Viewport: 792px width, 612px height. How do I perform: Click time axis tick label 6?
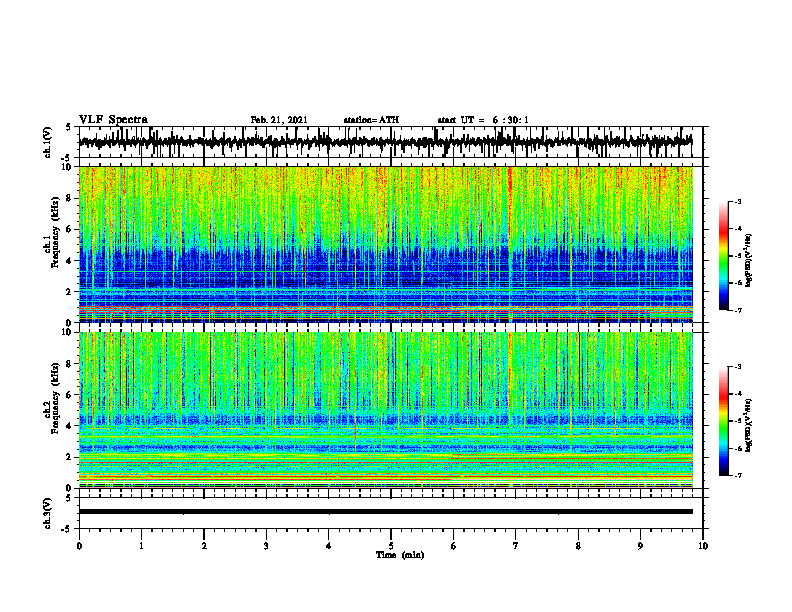pos(454,546)
